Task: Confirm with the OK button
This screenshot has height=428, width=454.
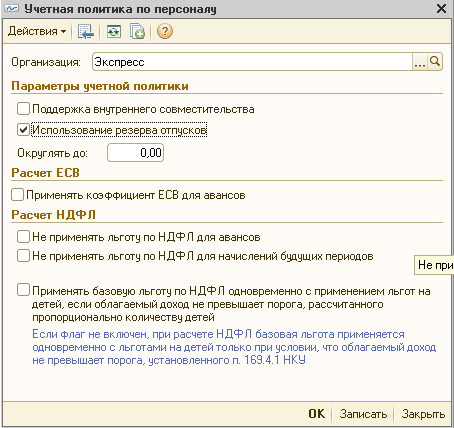Action: [316, 414]
